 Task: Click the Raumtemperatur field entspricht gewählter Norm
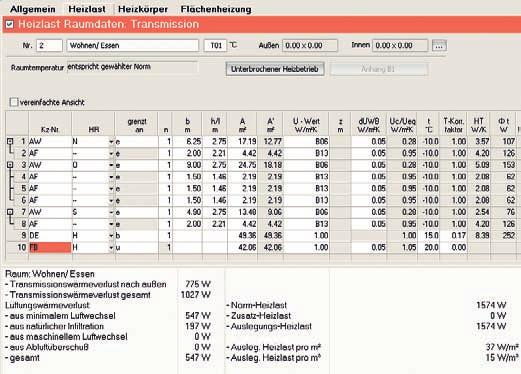tap(132, 67)
